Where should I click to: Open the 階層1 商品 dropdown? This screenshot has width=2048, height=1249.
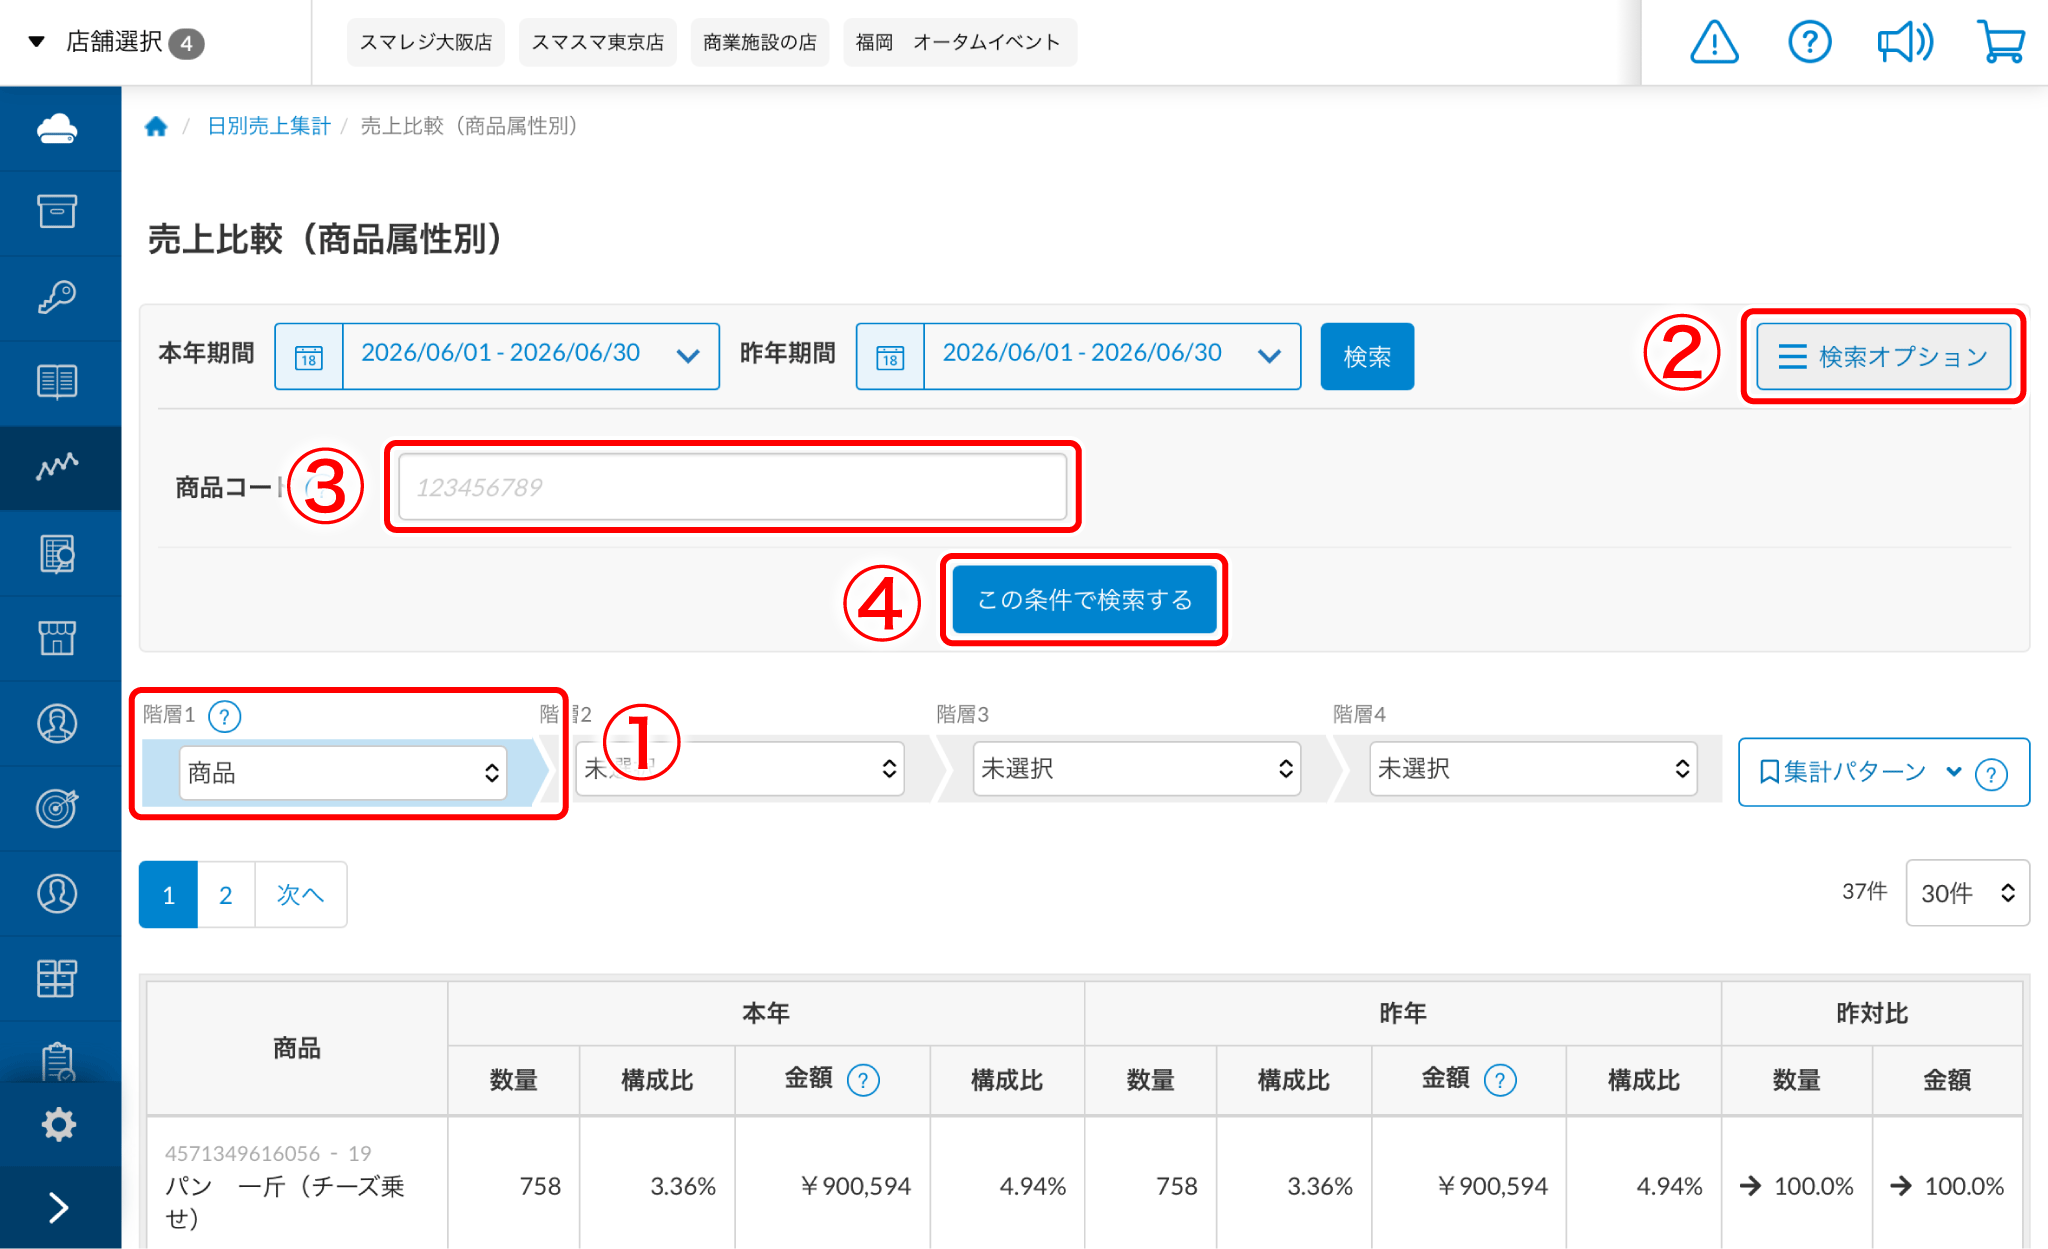343,773
